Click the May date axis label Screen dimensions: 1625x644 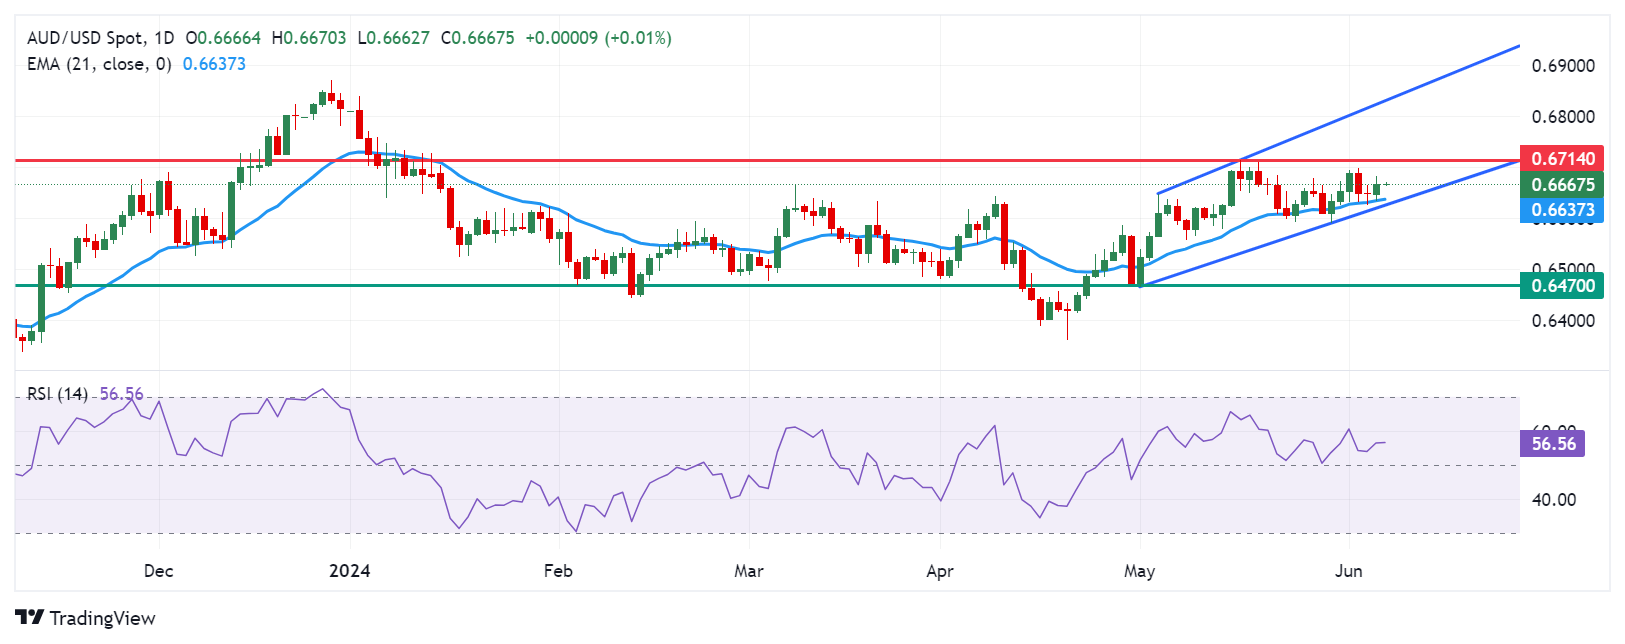click(1139, 571)
